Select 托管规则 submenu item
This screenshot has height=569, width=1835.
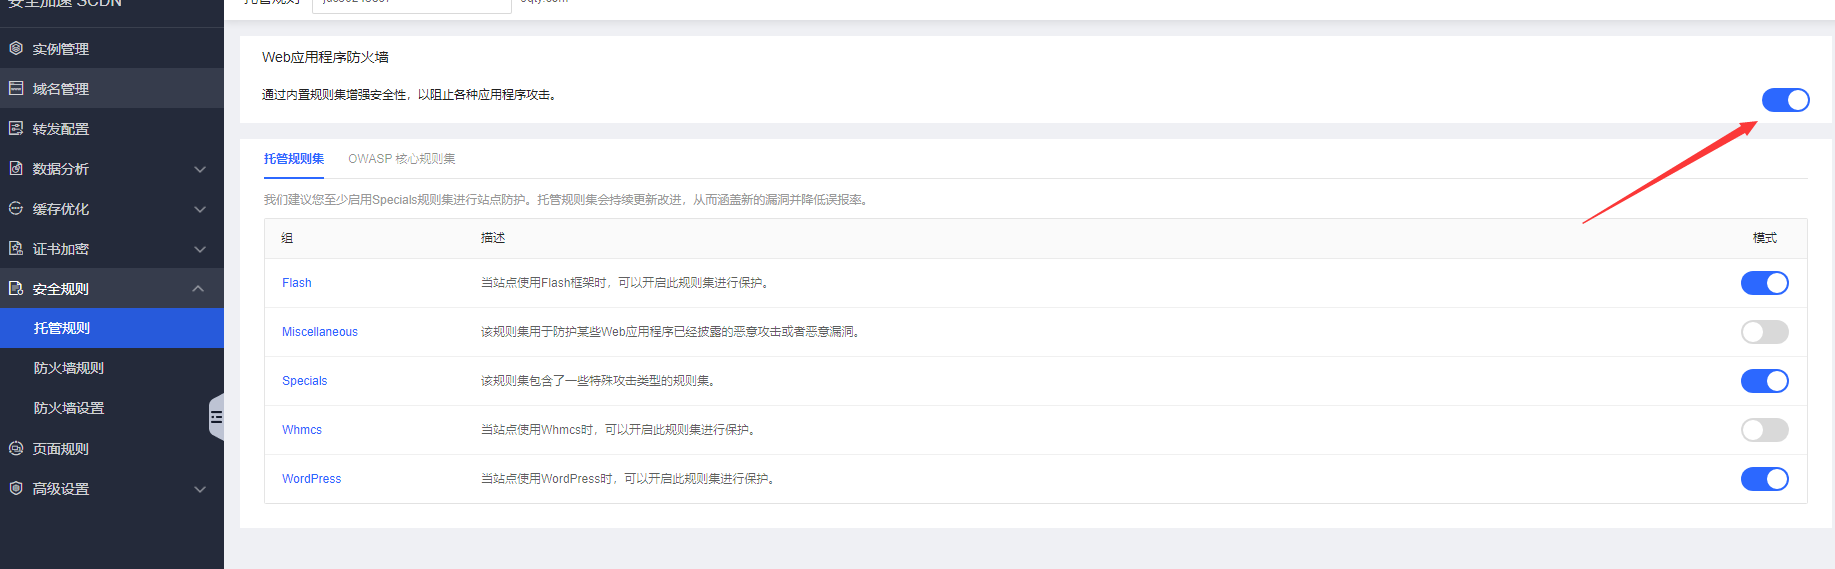[112, 328]
